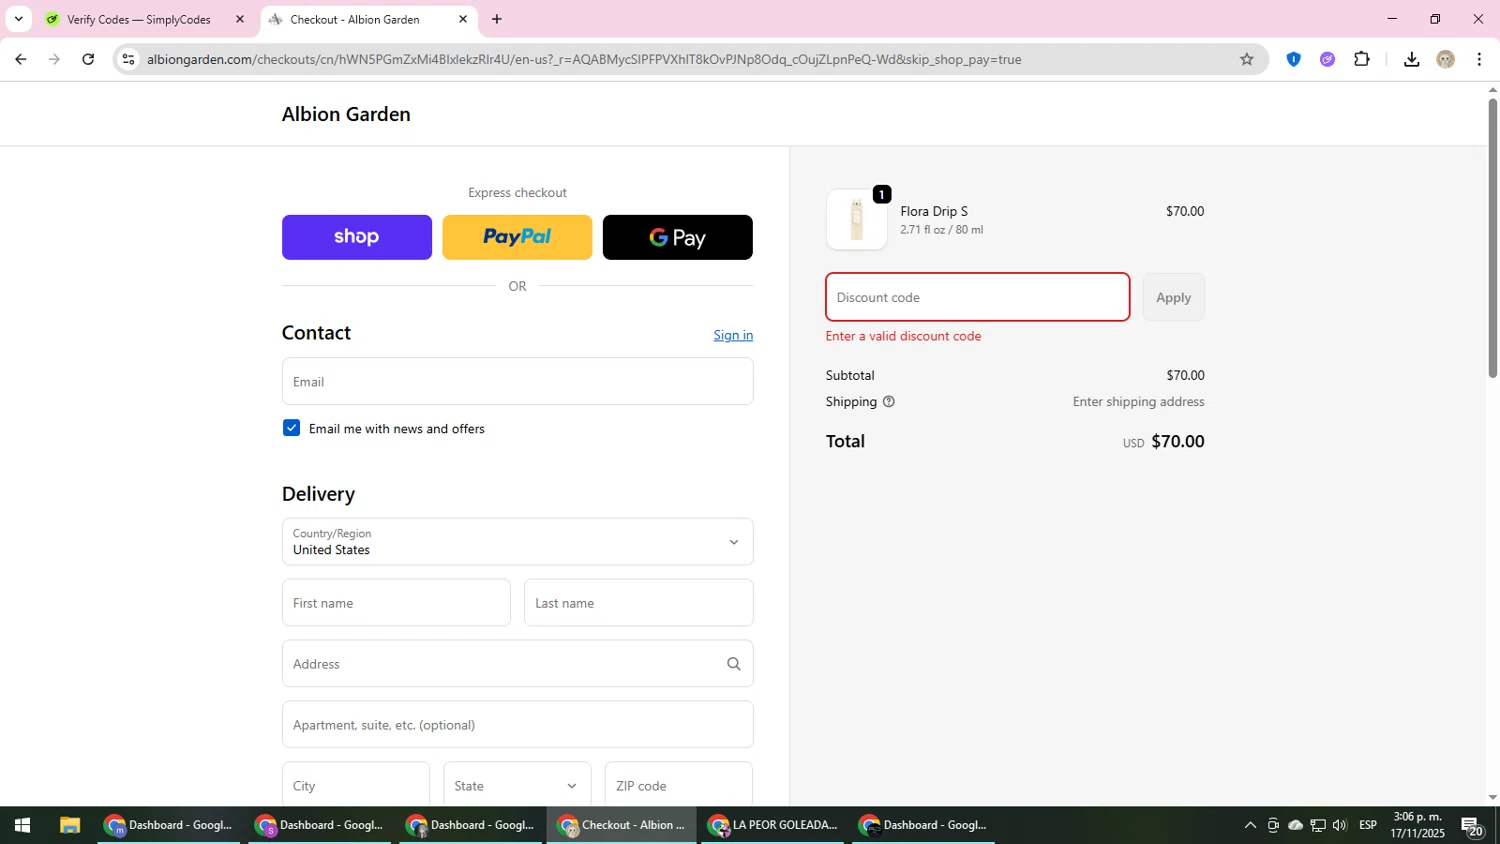Viewport: 1500px width, 844px height.
Task: Open the network icon in system tray
Action: click(1318, 825)
